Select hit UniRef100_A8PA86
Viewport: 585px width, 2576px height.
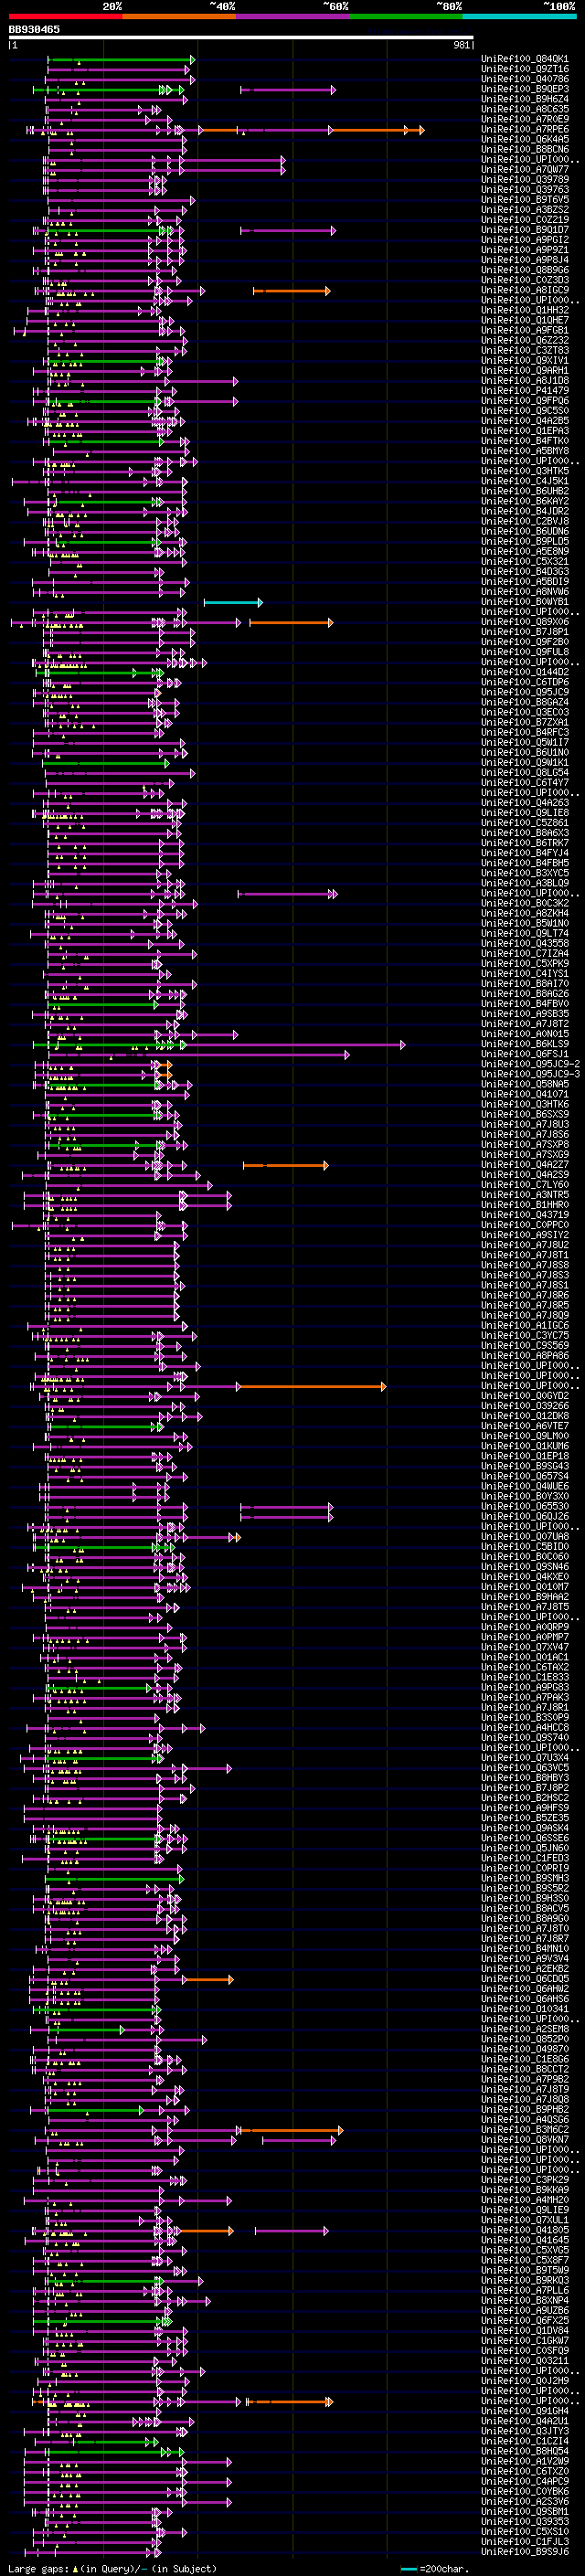pyautogui.click(x=525, y=1356)
